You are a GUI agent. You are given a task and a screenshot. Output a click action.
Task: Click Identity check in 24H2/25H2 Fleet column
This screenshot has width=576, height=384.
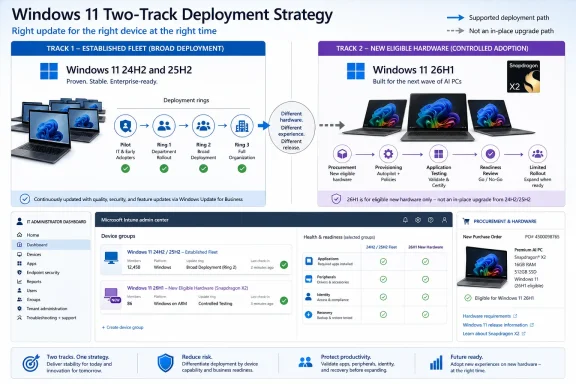click(x=383, y=297)
